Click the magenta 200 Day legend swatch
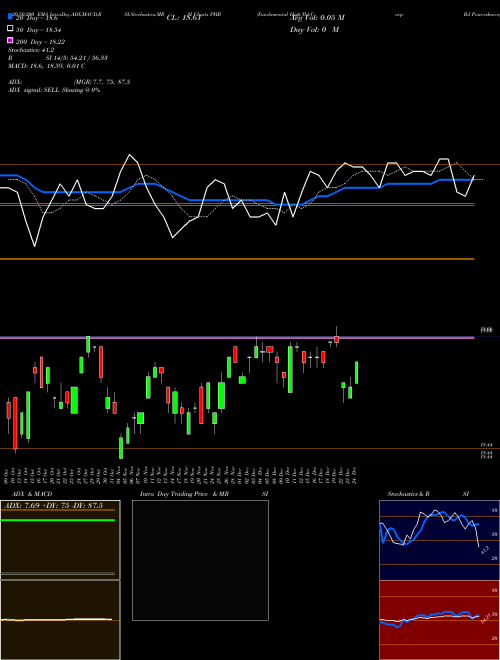This screenshot has height=660, width=500. point(10,40)
